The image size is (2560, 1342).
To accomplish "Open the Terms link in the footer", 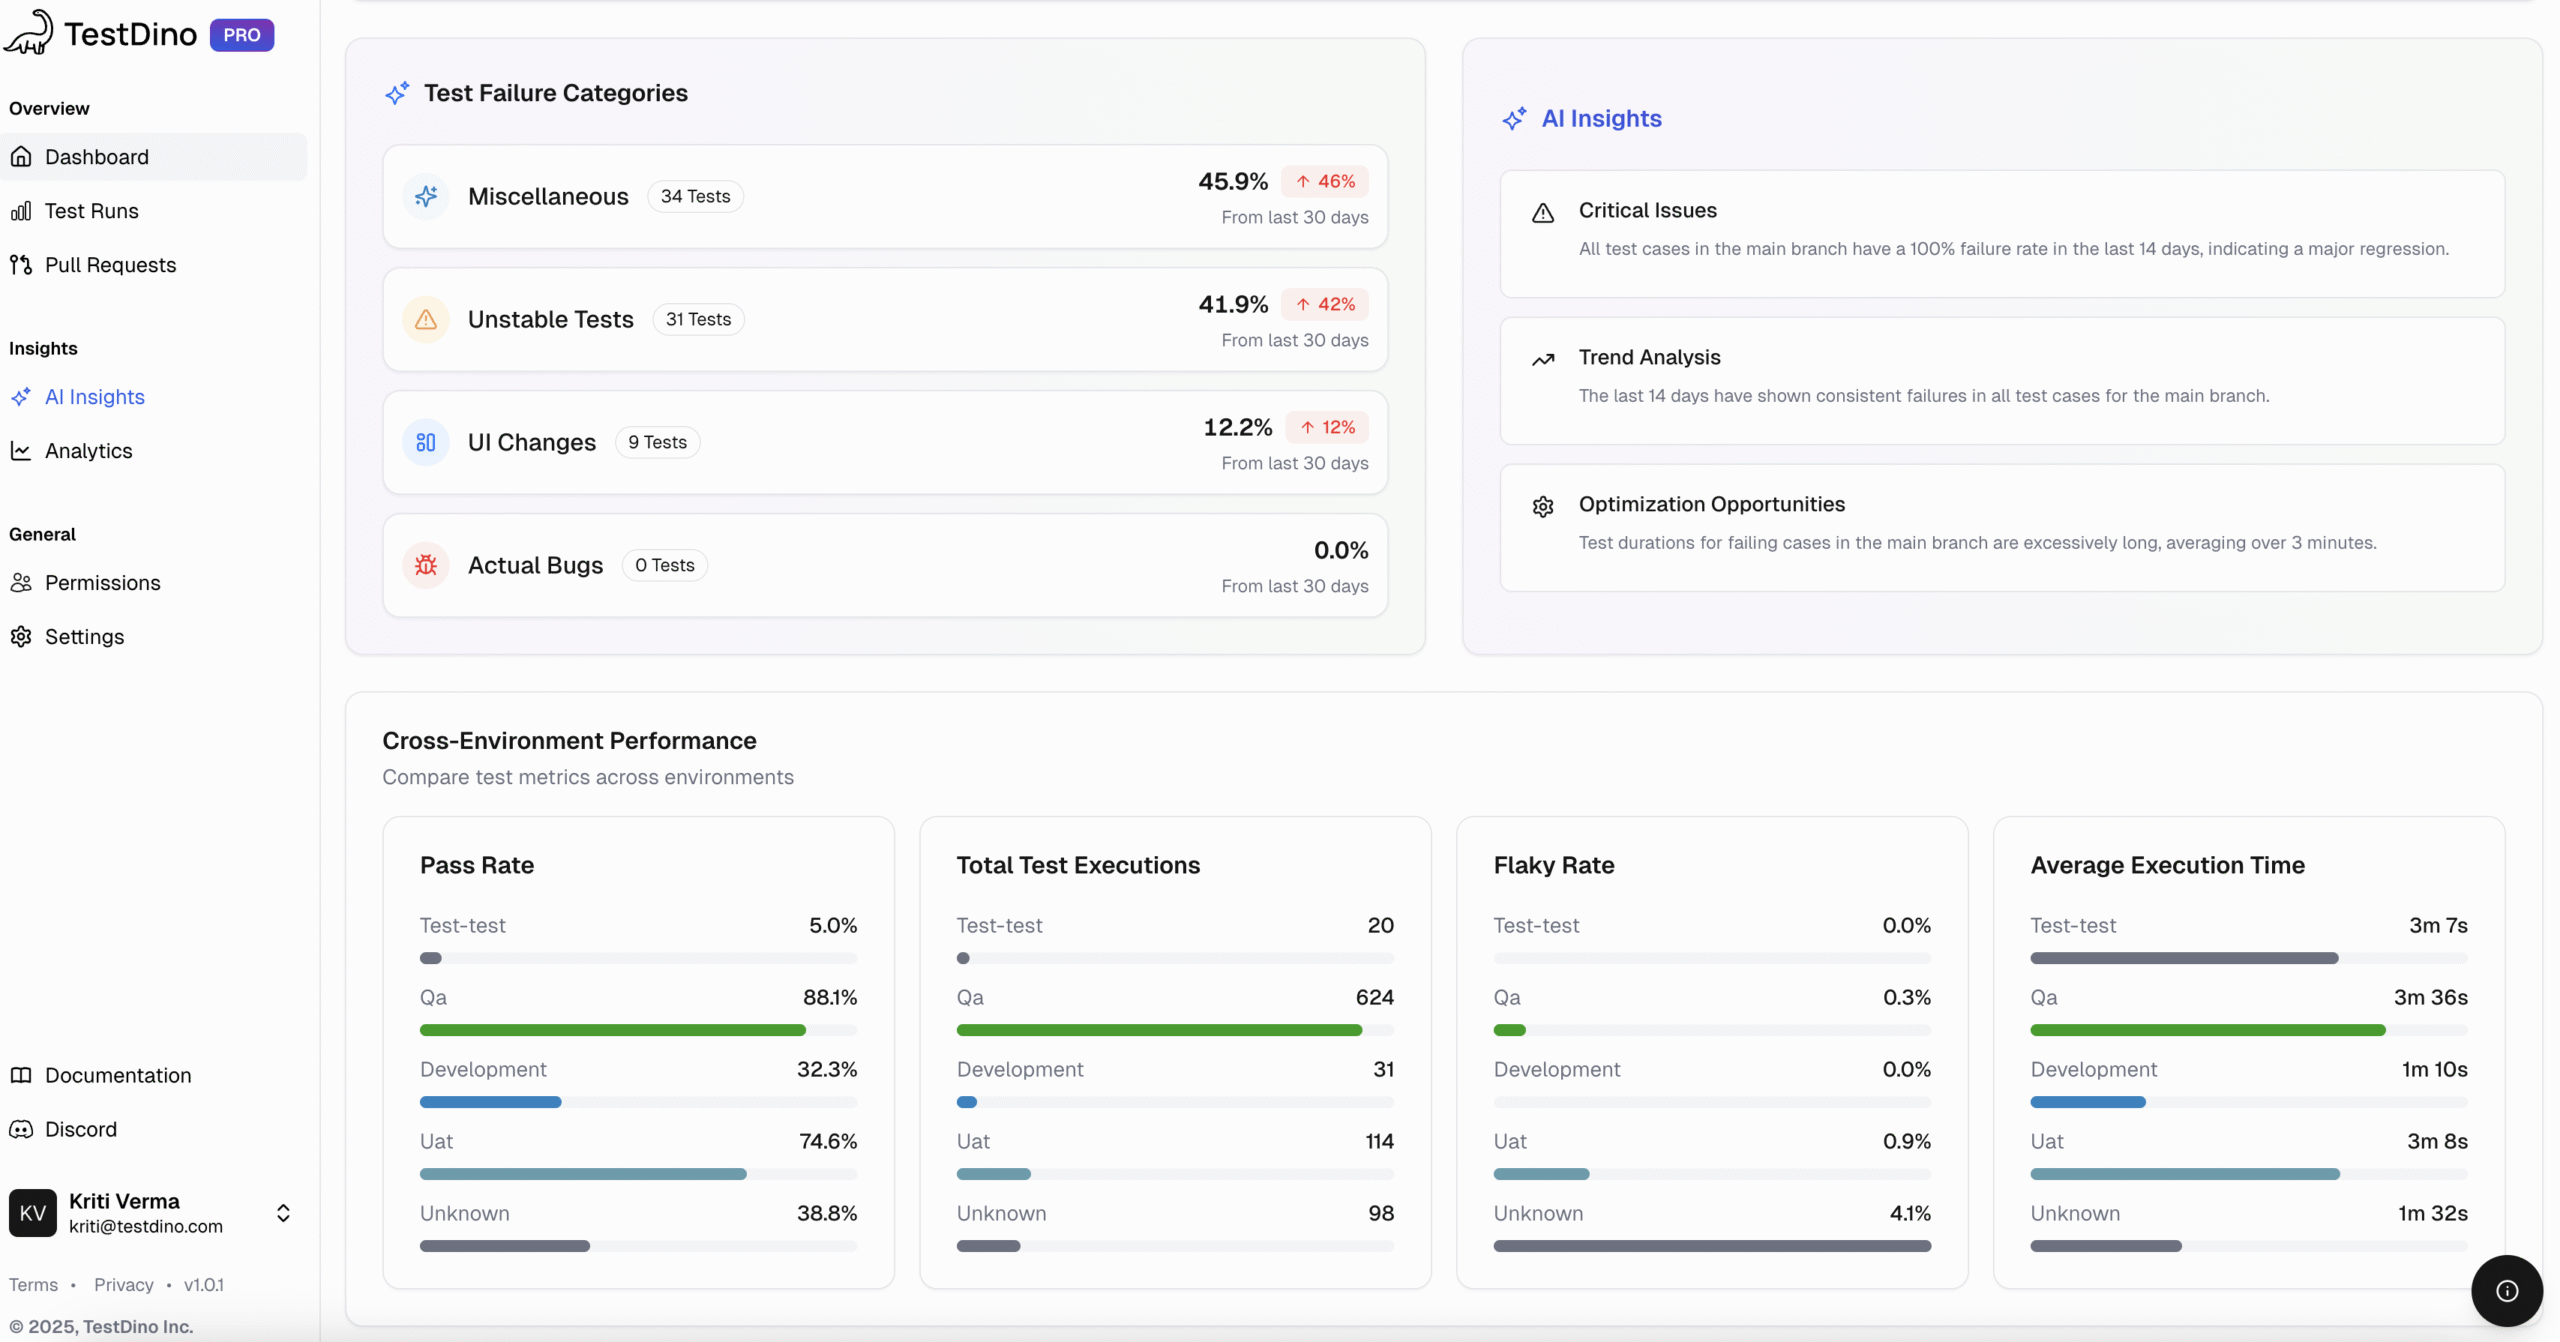I will point(35,1284).
